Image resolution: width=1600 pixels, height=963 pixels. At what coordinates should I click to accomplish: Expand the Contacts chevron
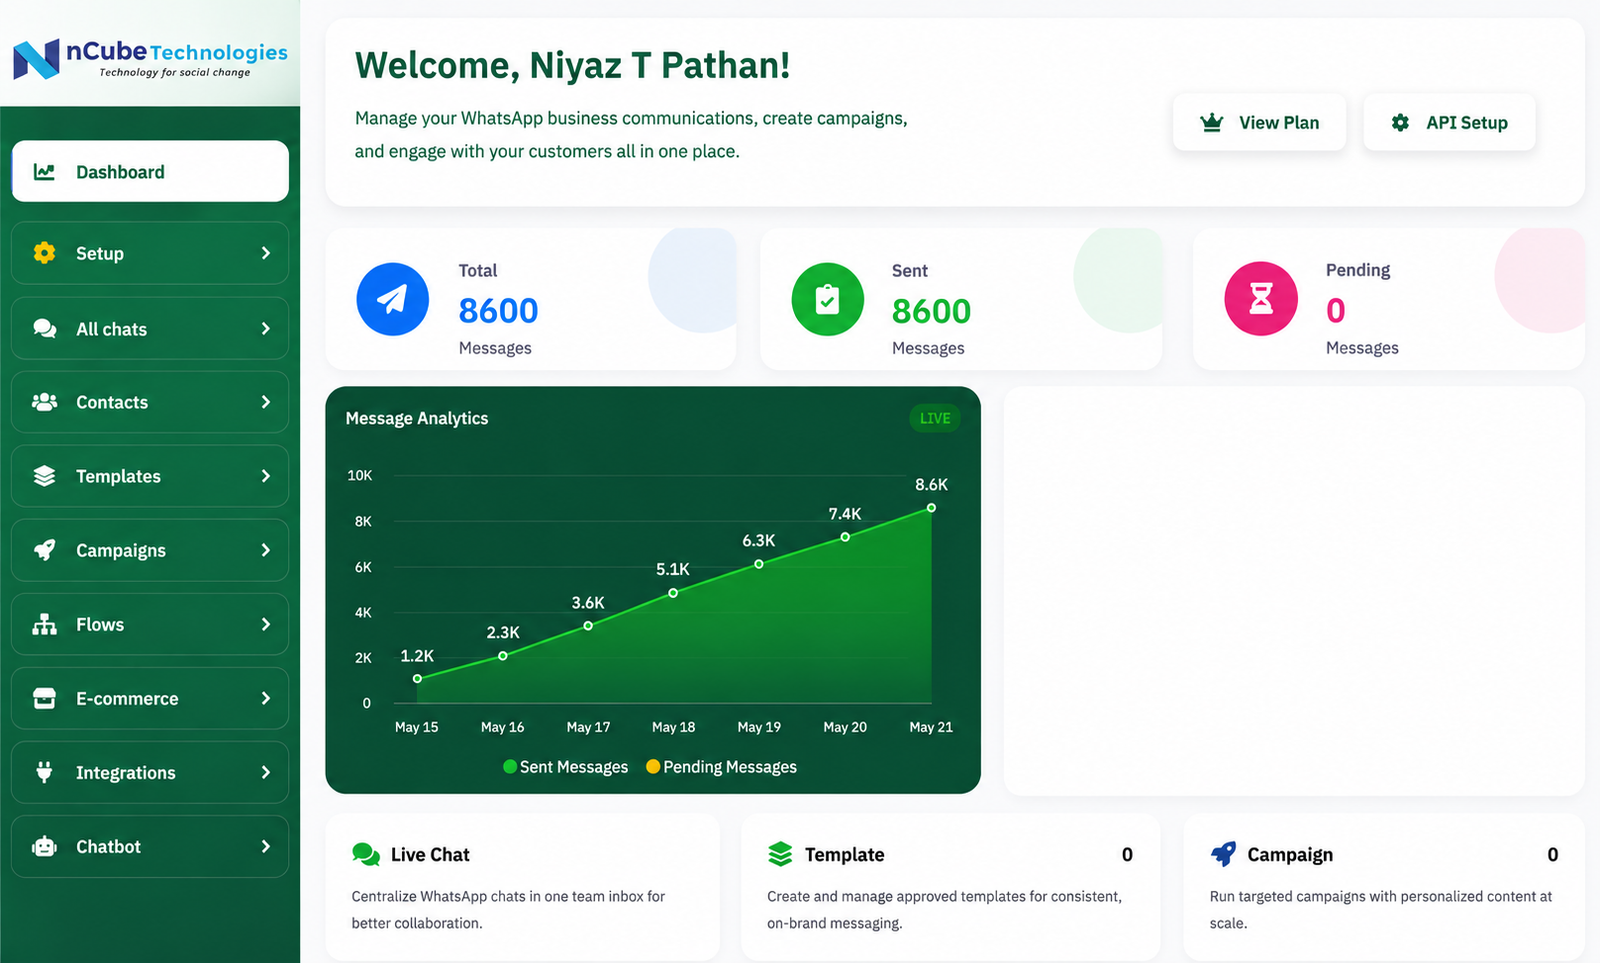coord(265,402)
